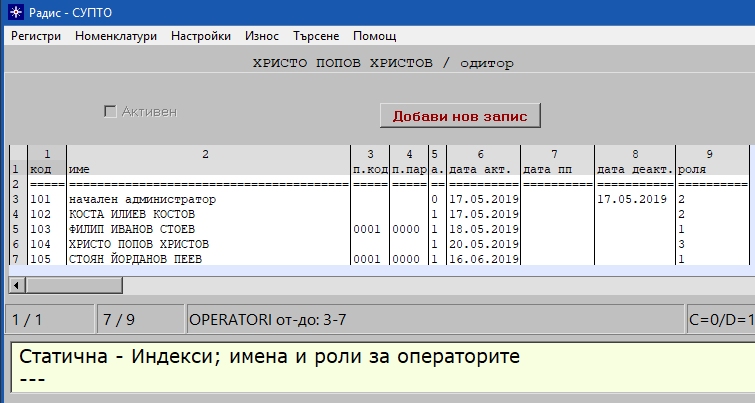The height and width of the screenshot is (403, 755).
Task: Select the cell 'ФИЛИП ИВАНОВ СТОЕВ'
Action: pyautogui.click(x=208, y=229)
